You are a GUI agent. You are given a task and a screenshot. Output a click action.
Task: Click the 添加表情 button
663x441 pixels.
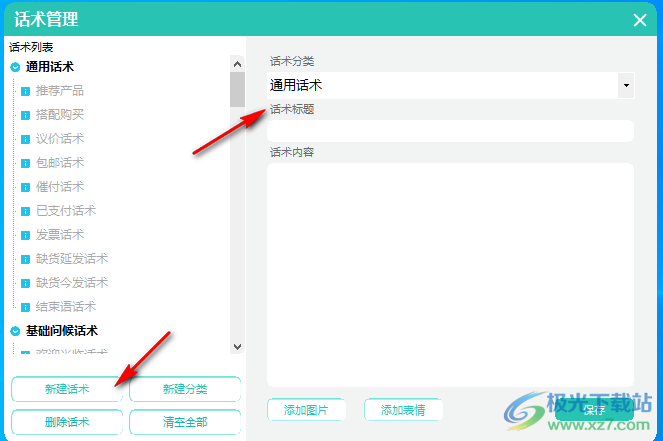point(403,410)
